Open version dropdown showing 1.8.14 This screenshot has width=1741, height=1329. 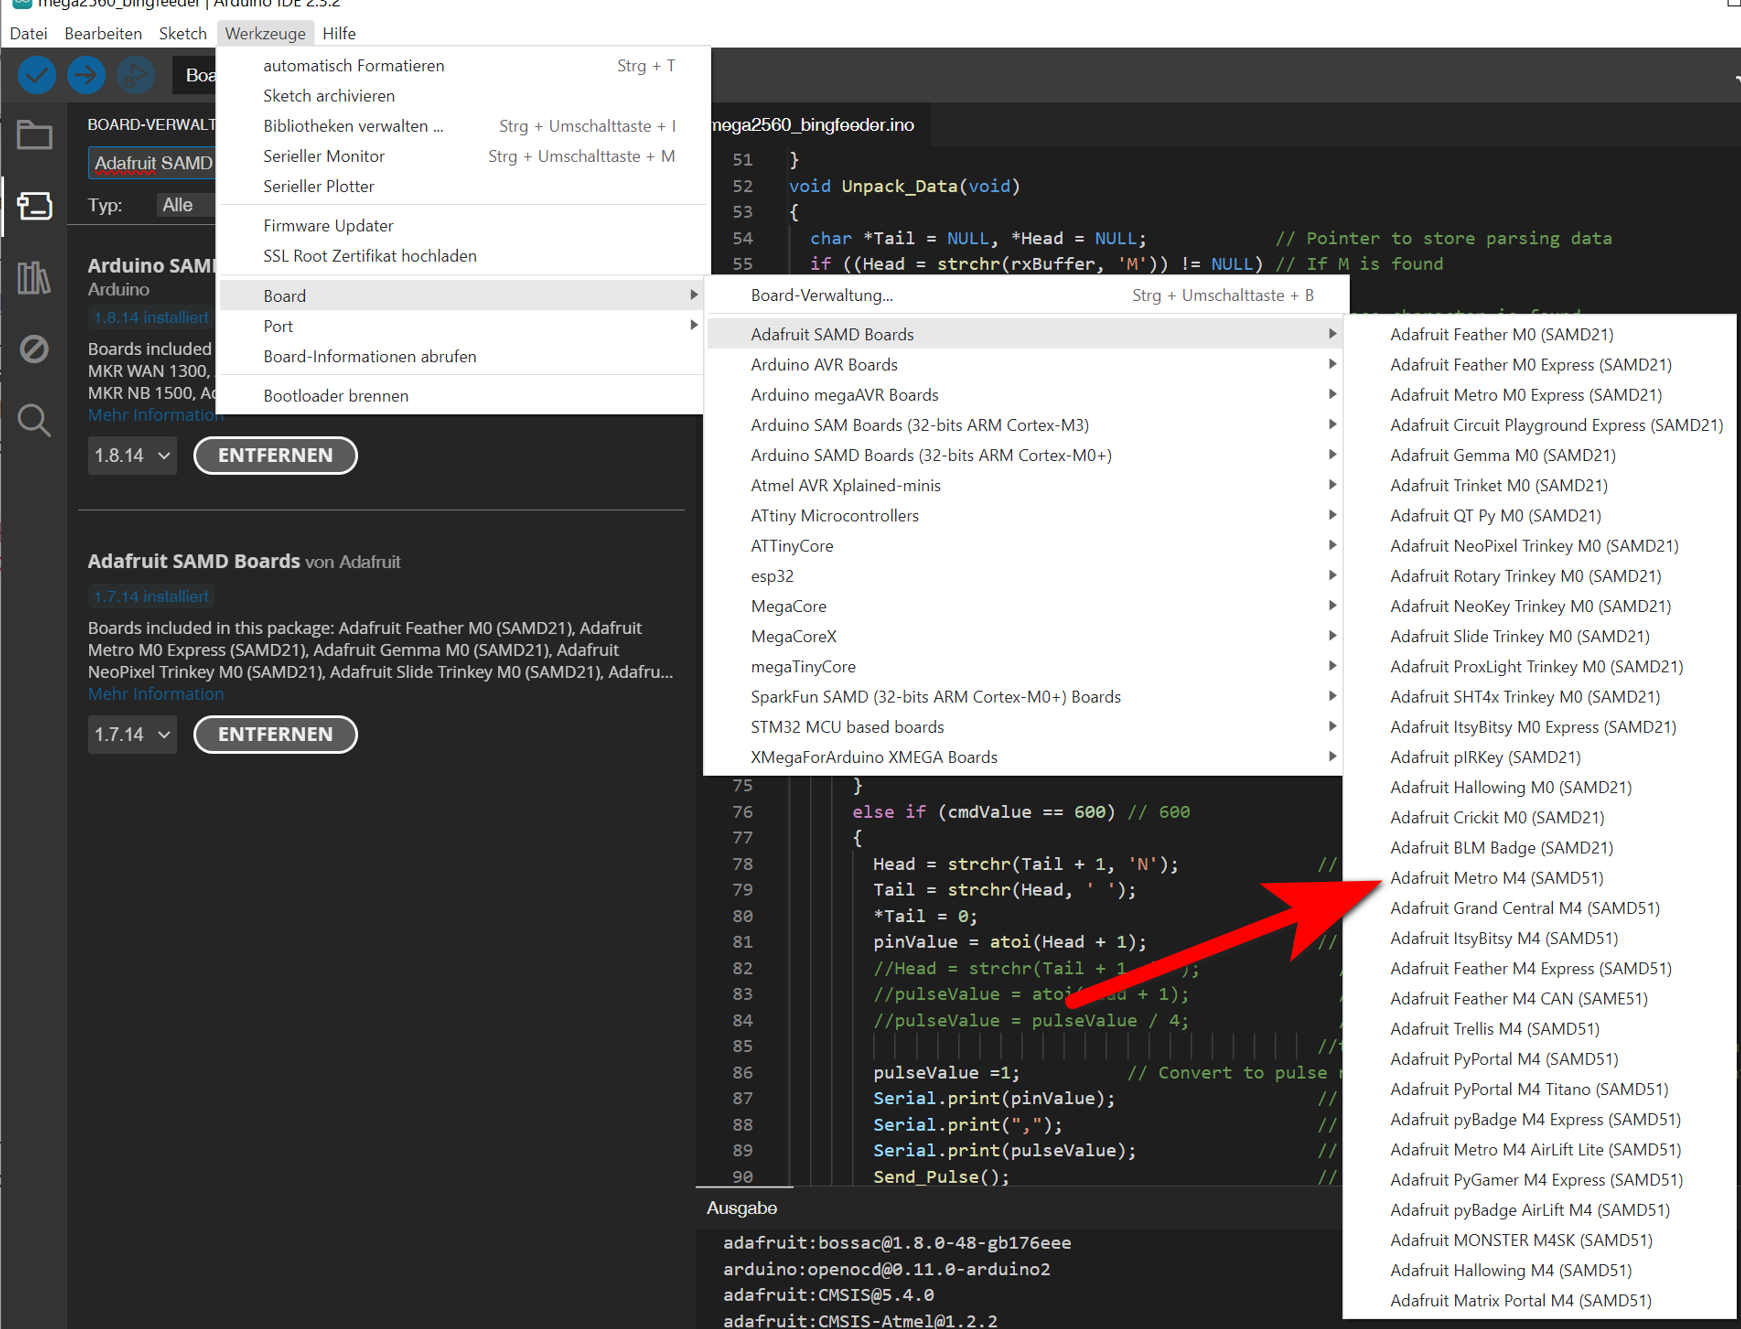pos(132,455)
